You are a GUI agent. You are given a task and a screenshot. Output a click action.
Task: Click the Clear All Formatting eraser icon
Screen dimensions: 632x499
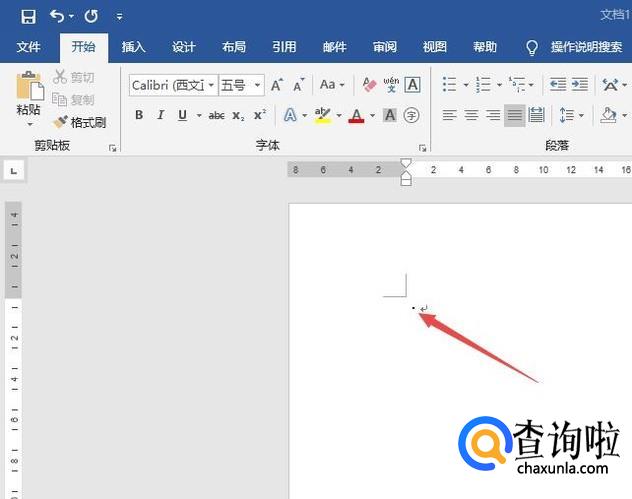pos(369,85)
